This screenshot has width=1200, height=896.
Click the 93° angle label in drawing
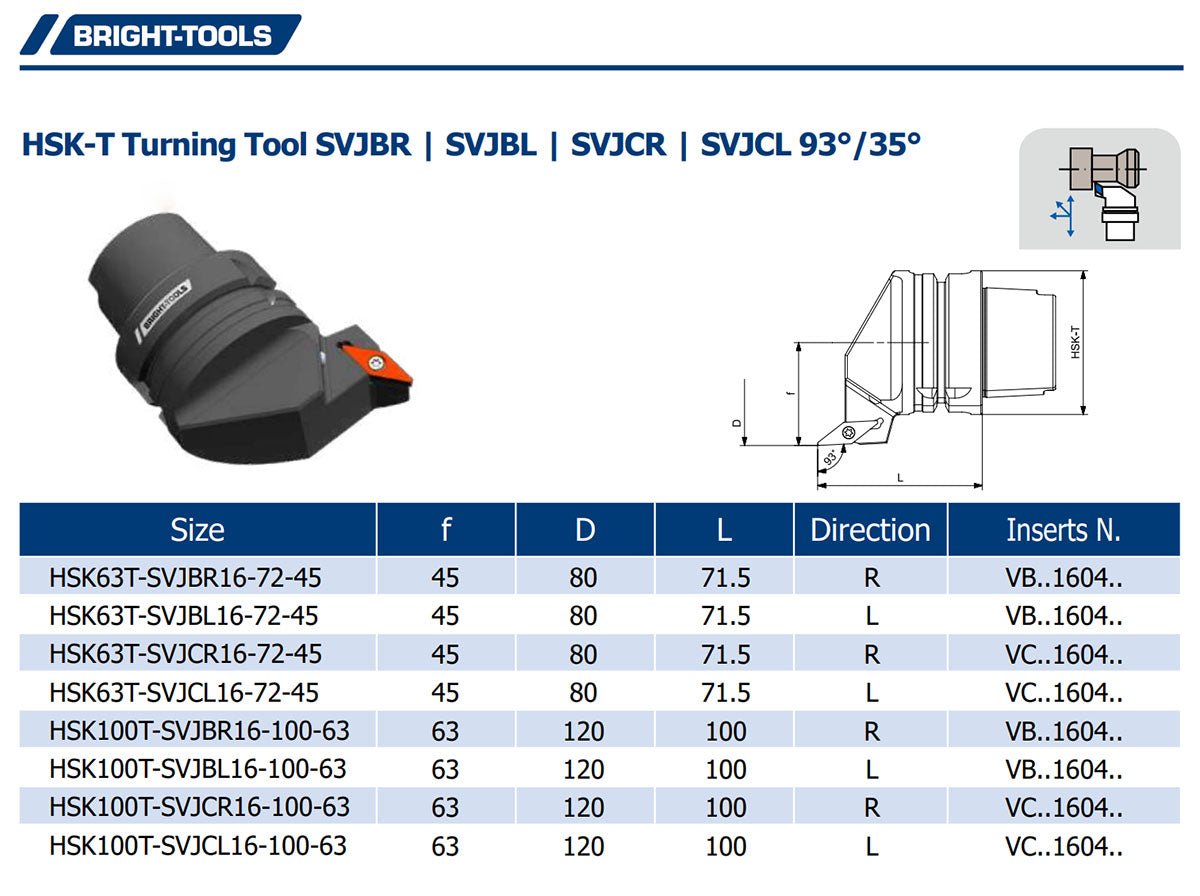tap(831, 457)
